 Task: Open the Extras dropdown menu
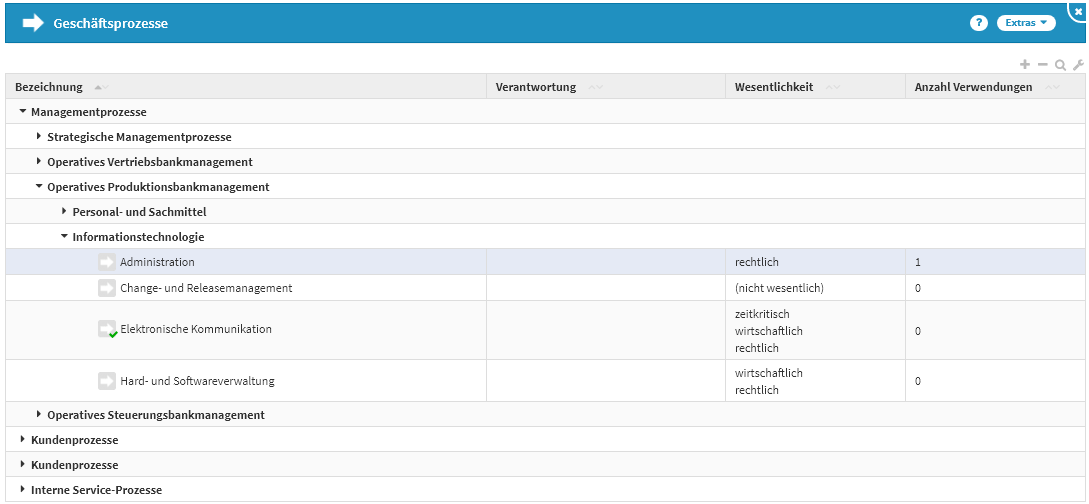coord(1026,23)
